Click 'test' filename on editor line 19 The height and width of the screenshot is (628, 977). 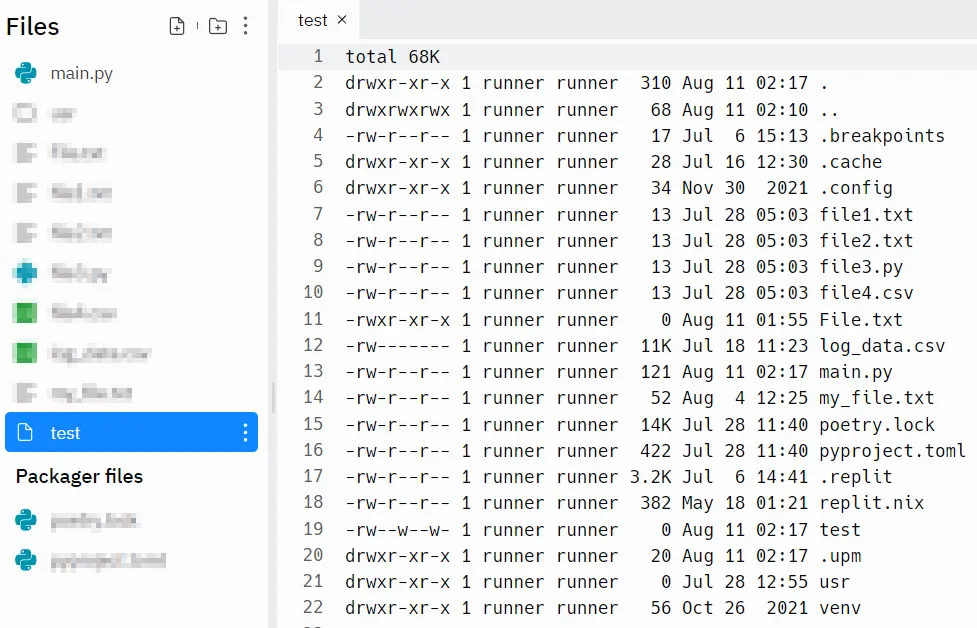click(x=840, y=530)
